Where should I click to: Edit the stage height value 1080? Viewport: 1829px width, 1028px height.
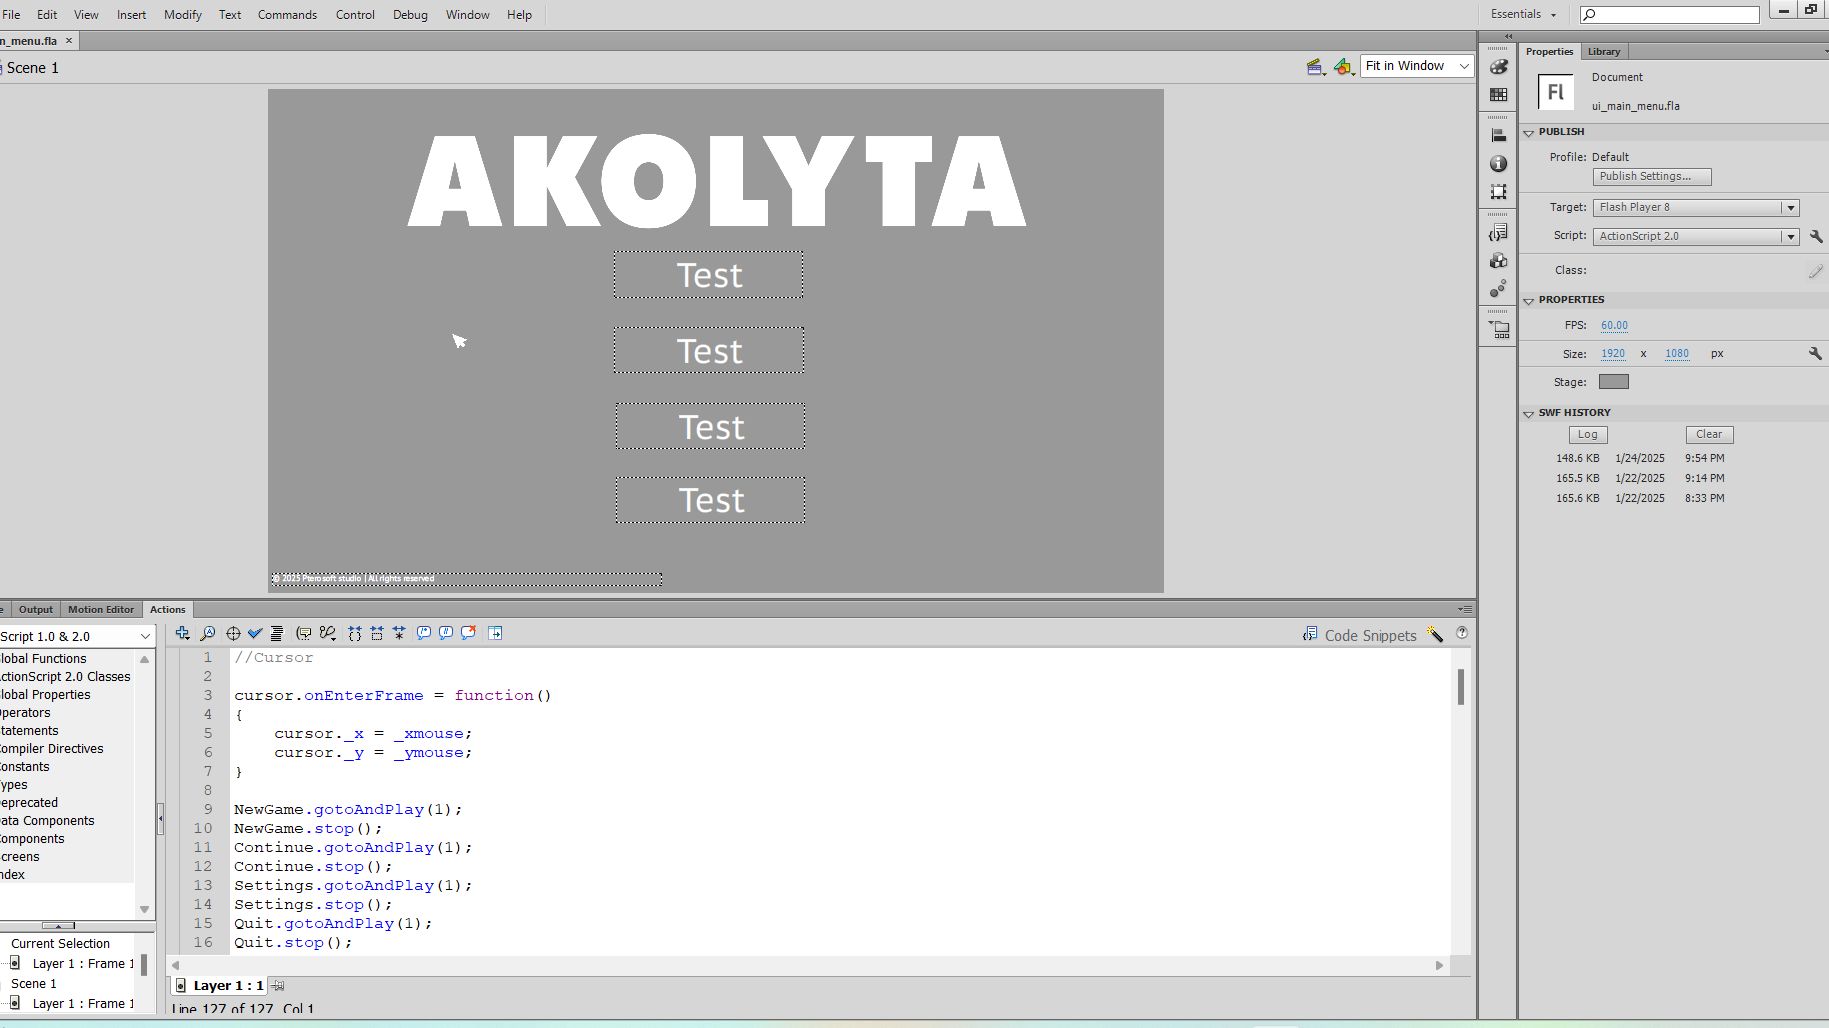click(x=1677, y=354)
